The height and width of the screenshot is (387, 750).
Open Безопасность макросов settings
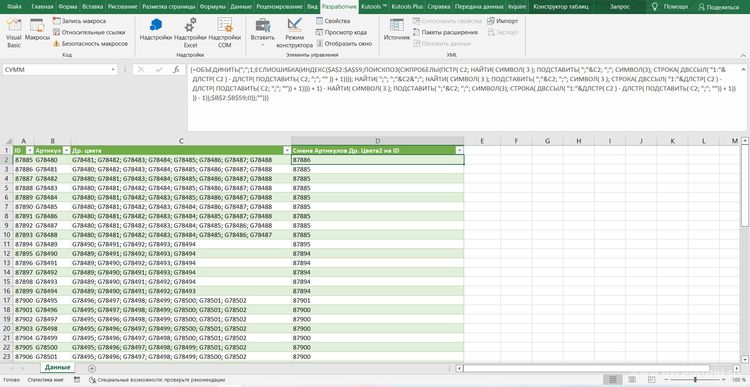click(x=90, y=44)
